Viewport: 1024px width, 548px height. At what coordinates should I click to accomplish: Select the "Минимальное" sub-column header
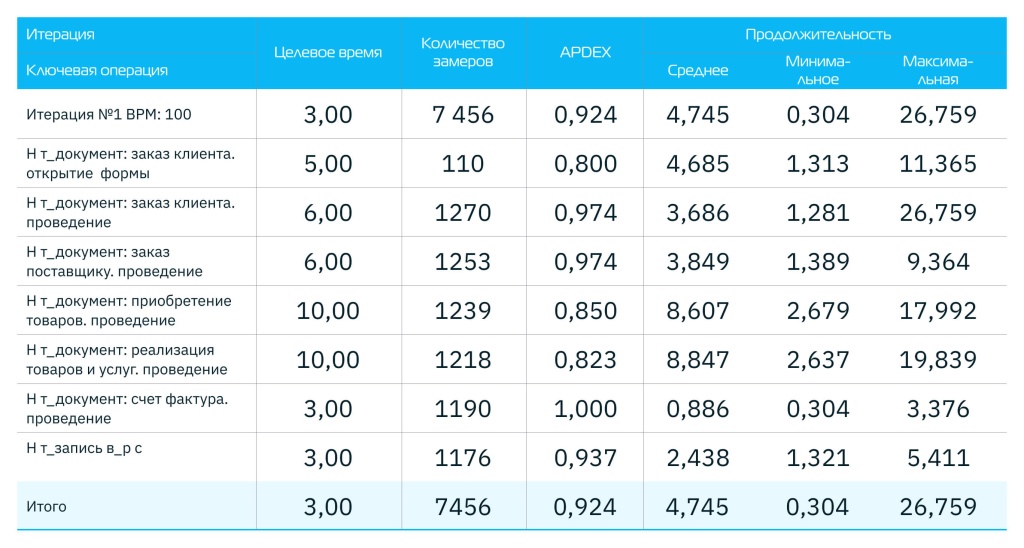point(817,70)
